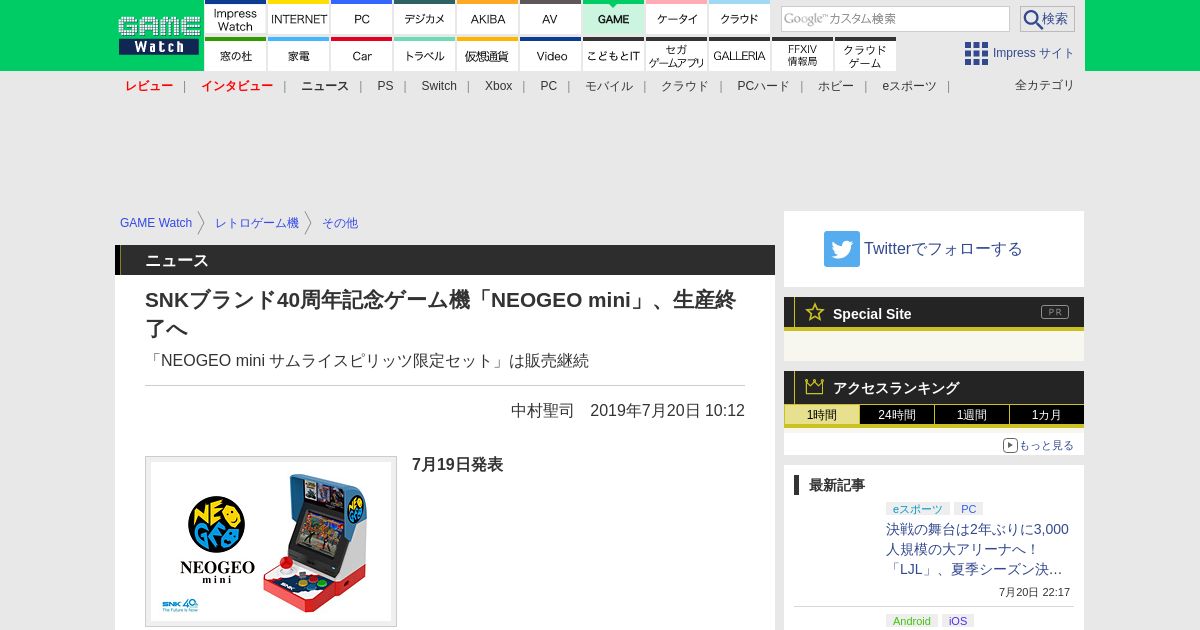Click the PR badge in Special Site

coord(1055,312)
